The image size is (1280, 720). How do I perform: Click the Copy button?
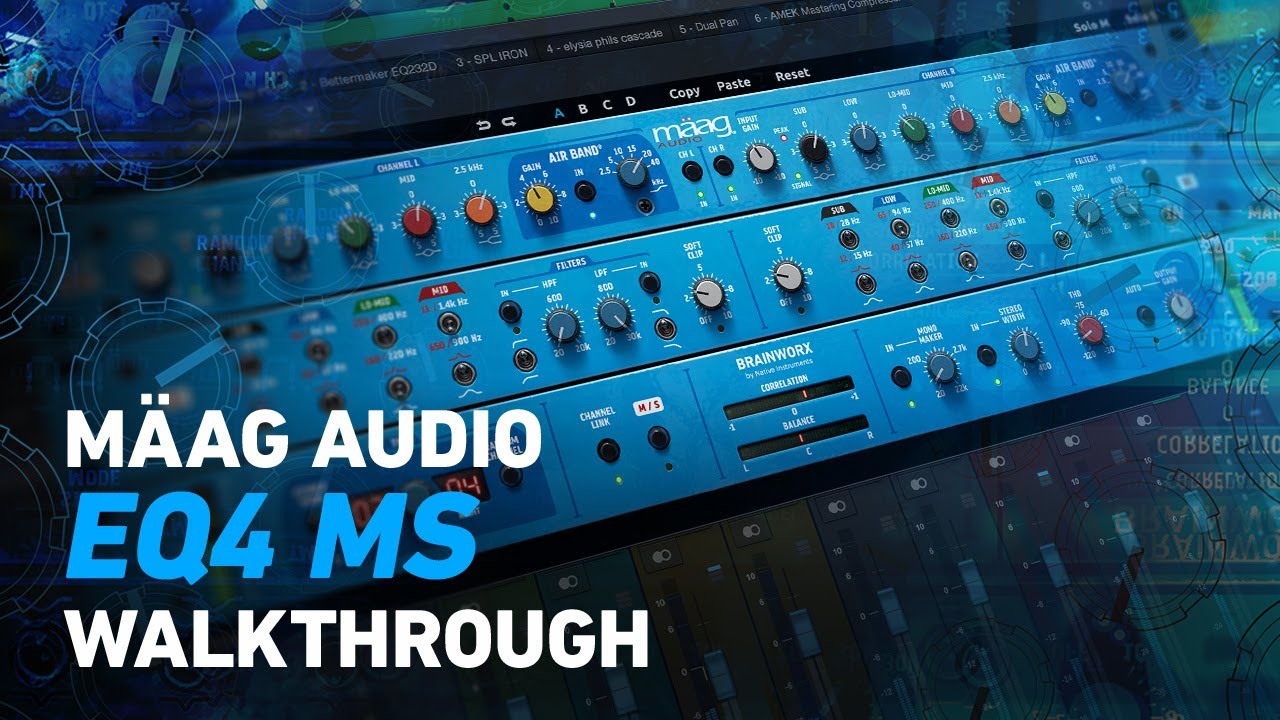(x=684, y=92)
